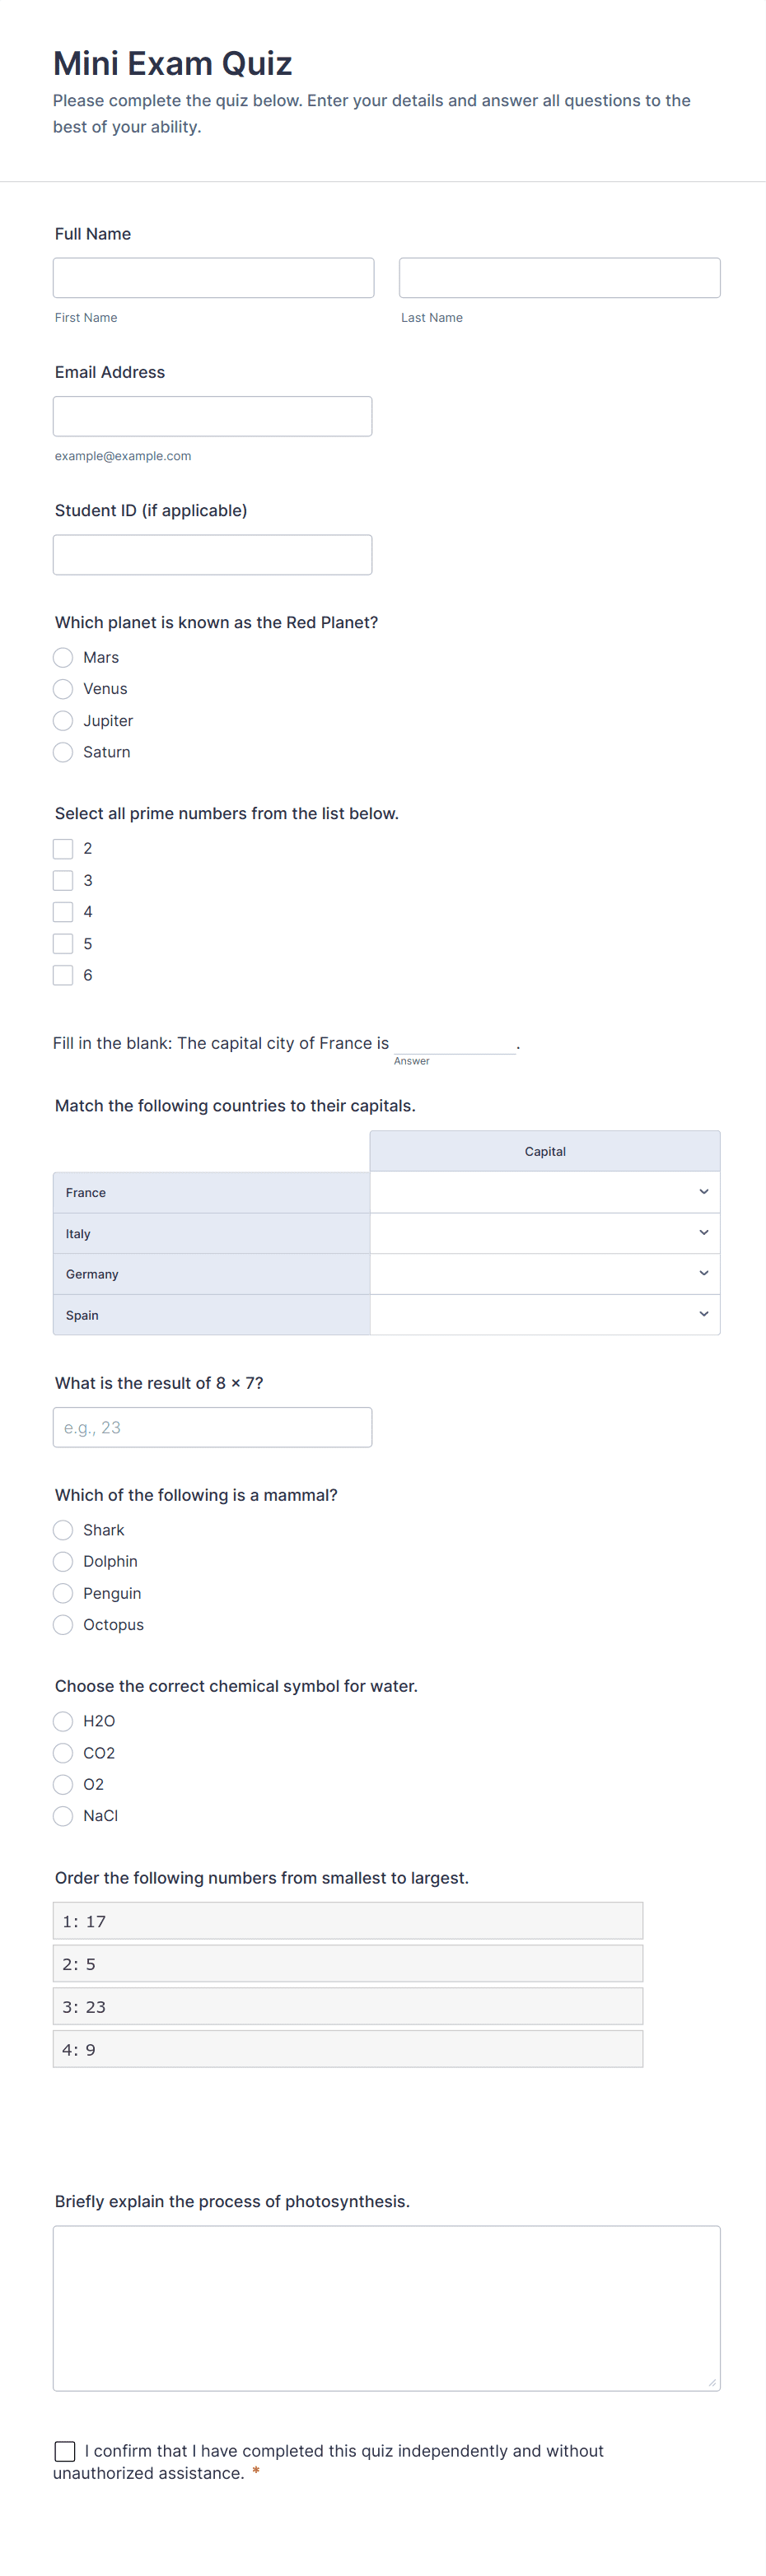Choose Dolphin as the mammal
Screen dimensions: 766x2576
[x=63, y=1561]
